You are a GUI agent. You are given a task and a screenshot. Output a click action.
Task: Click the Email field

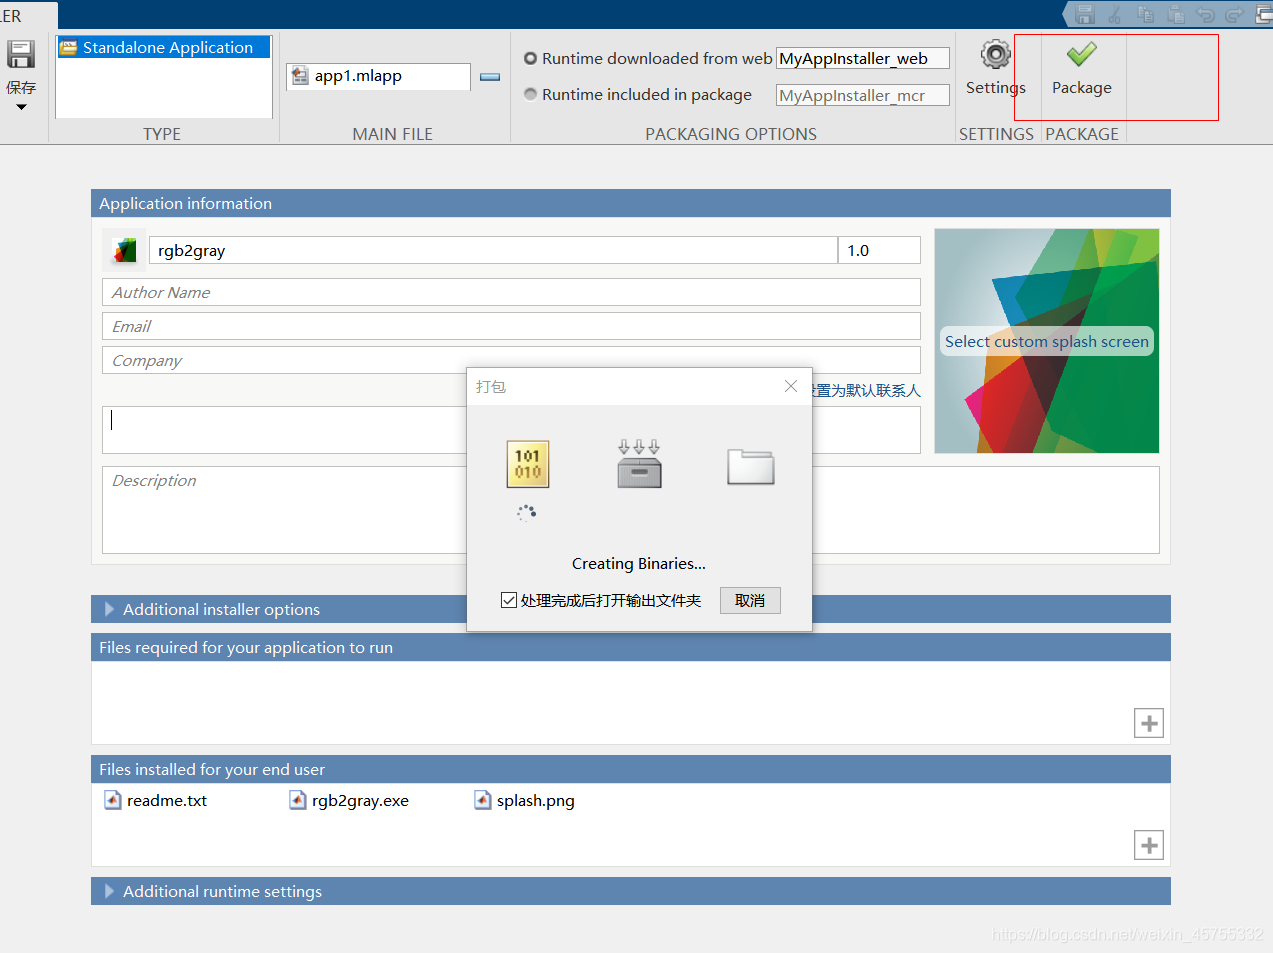(x=511, y=326)
